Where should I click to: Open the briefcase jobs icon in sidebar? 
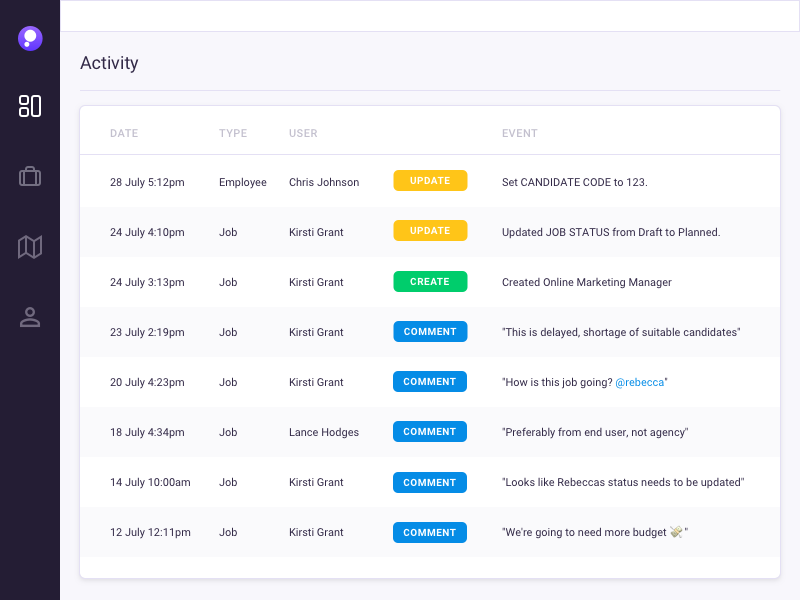30,177
